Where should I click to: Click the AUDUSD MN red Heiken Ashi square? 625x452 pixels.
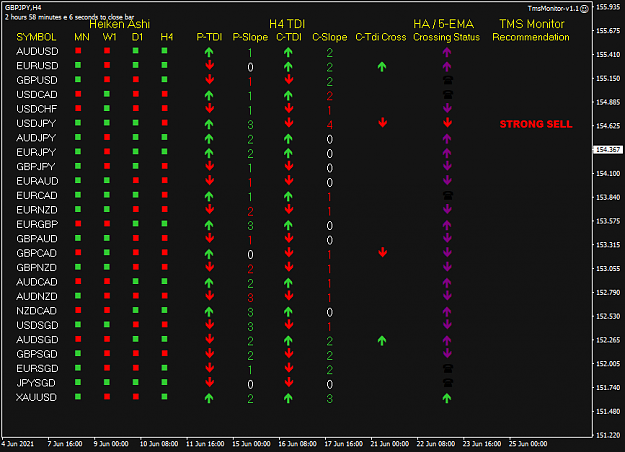[x=78, y=51]
